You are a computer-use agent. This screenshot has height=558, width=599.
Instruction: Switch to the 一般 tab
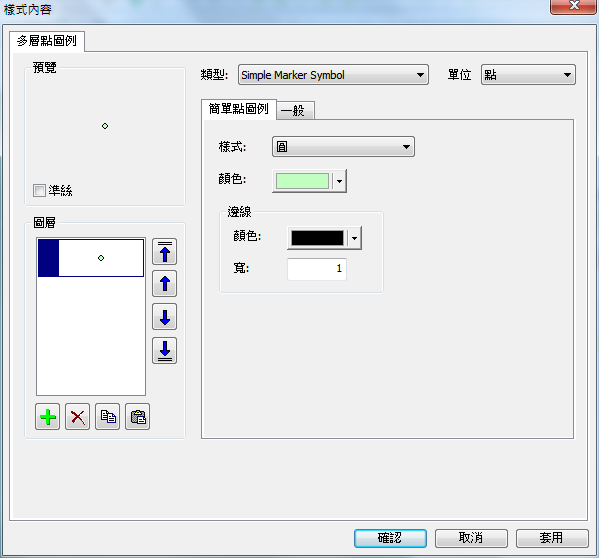click(x=295, y=111)
